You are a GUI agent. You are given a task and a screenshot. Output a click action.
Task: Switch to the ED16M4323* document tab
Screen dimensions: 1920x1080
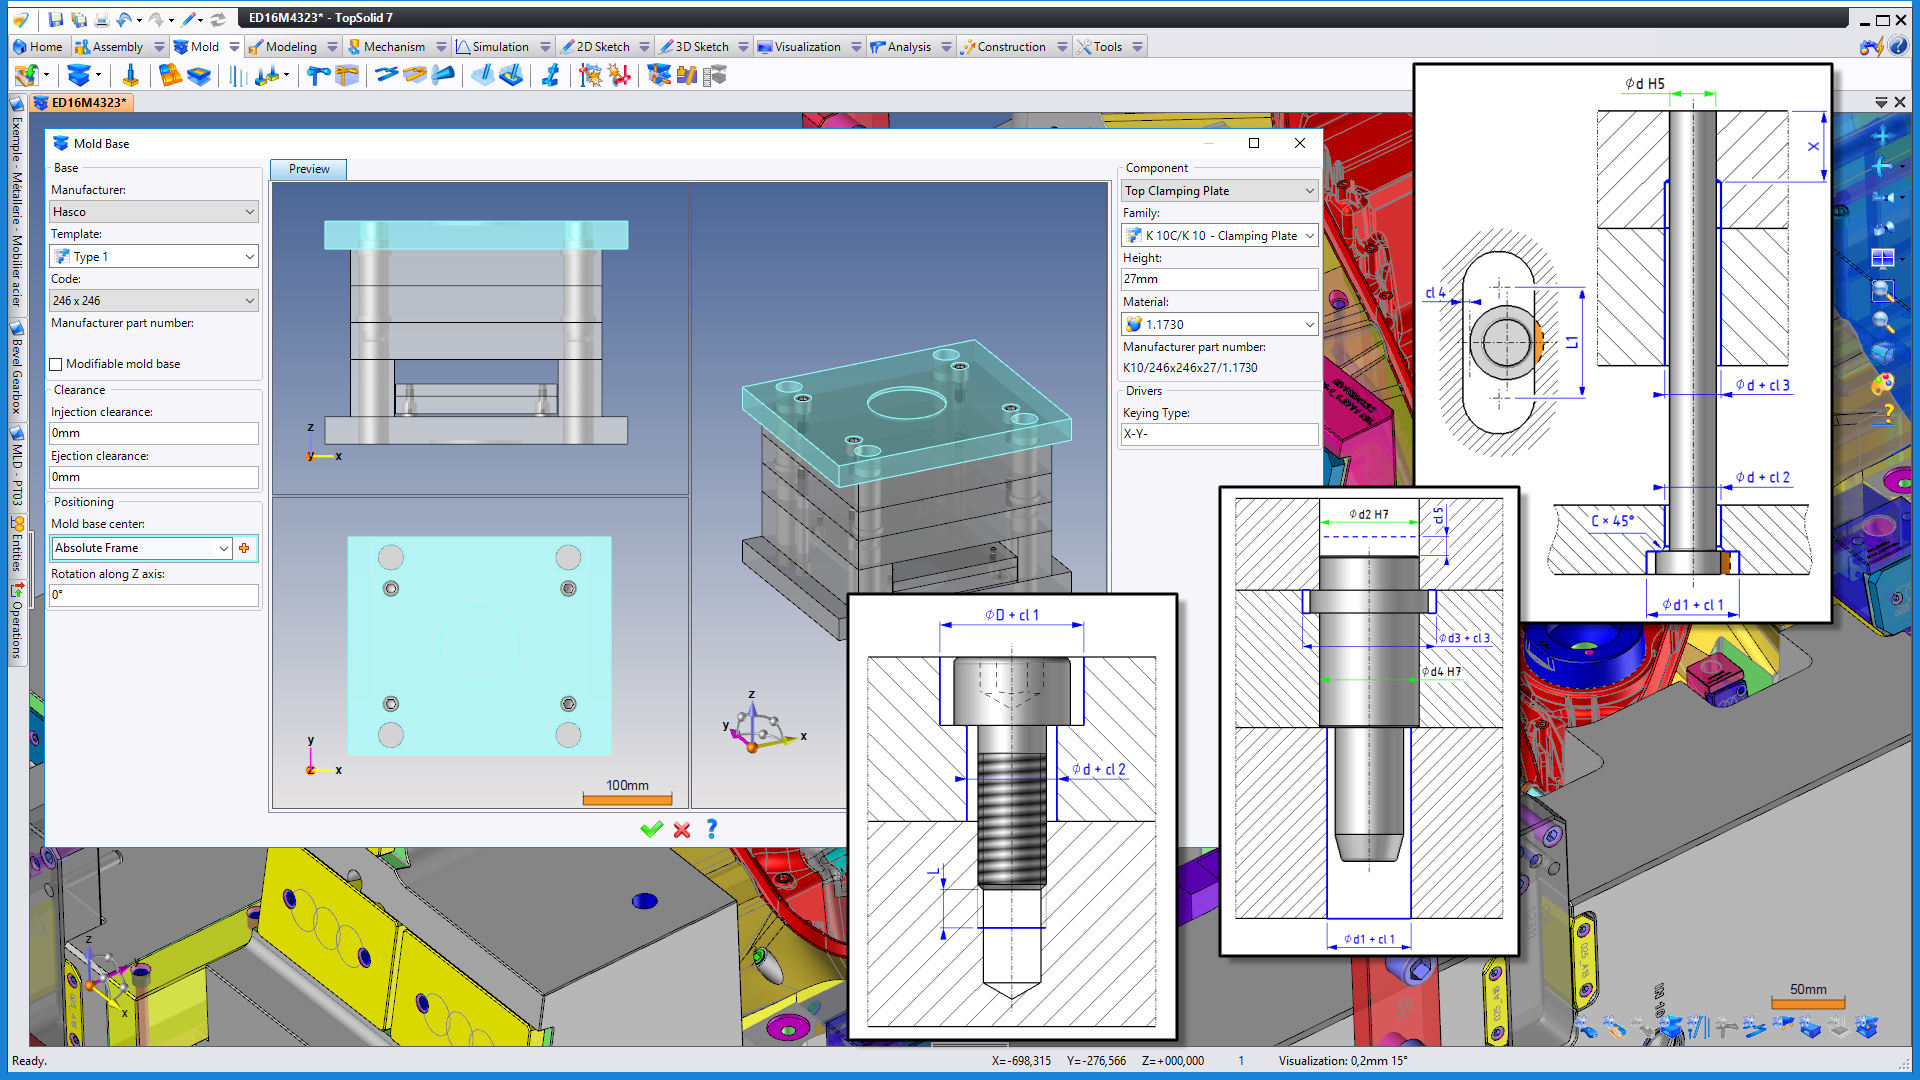point(88,102)
